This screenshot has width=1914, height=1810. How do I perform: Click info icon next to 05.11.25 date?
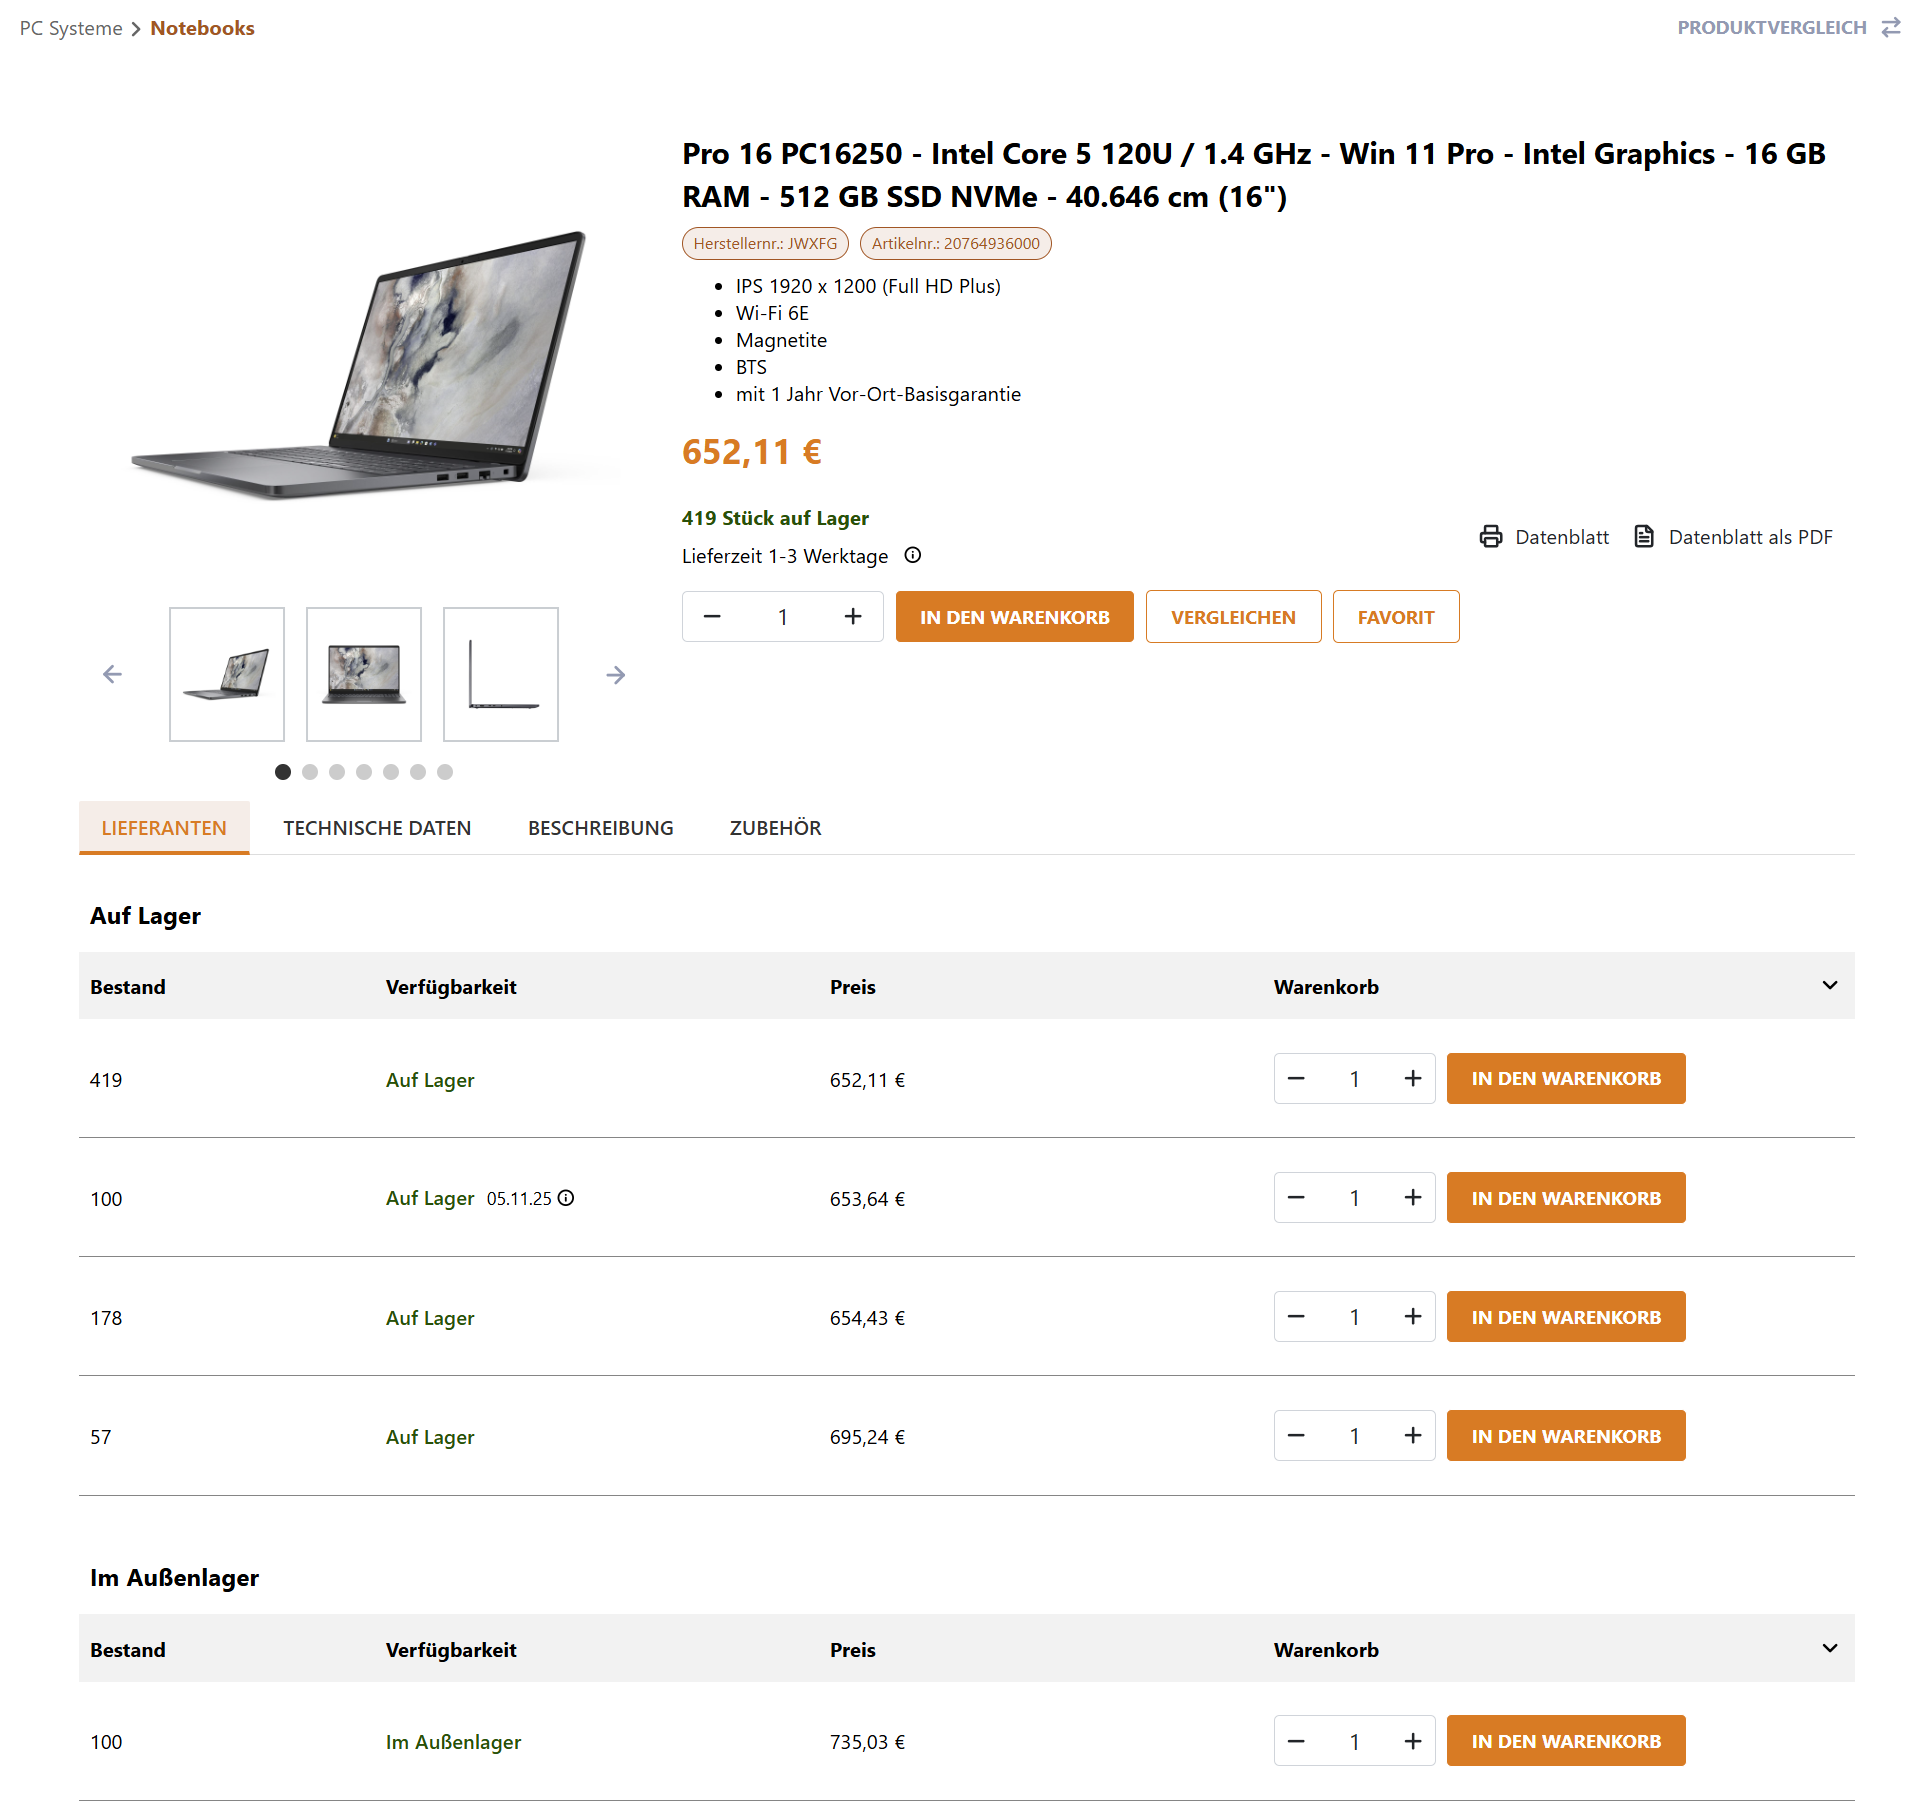tap(566, 1198)
